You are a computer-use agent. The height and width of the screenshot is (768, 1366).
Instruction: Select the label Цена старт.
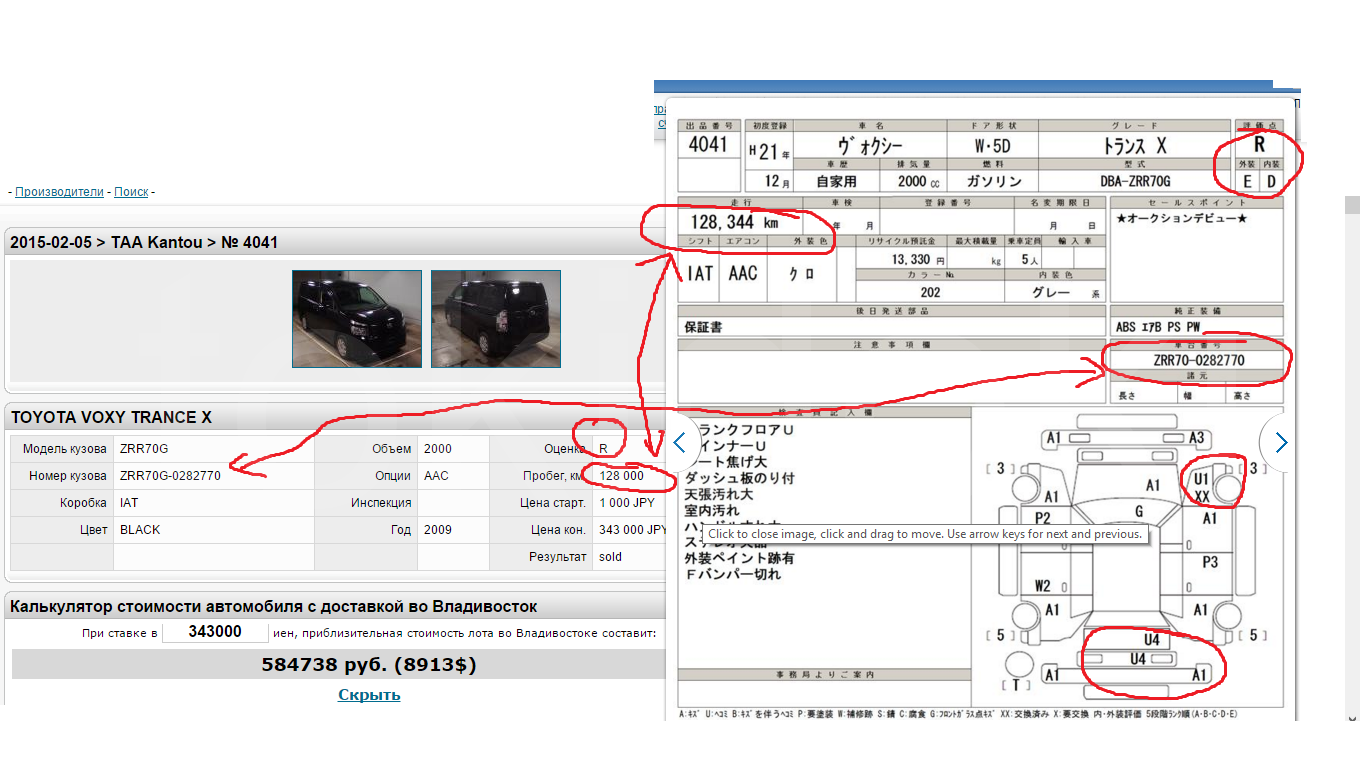[553, 503]
